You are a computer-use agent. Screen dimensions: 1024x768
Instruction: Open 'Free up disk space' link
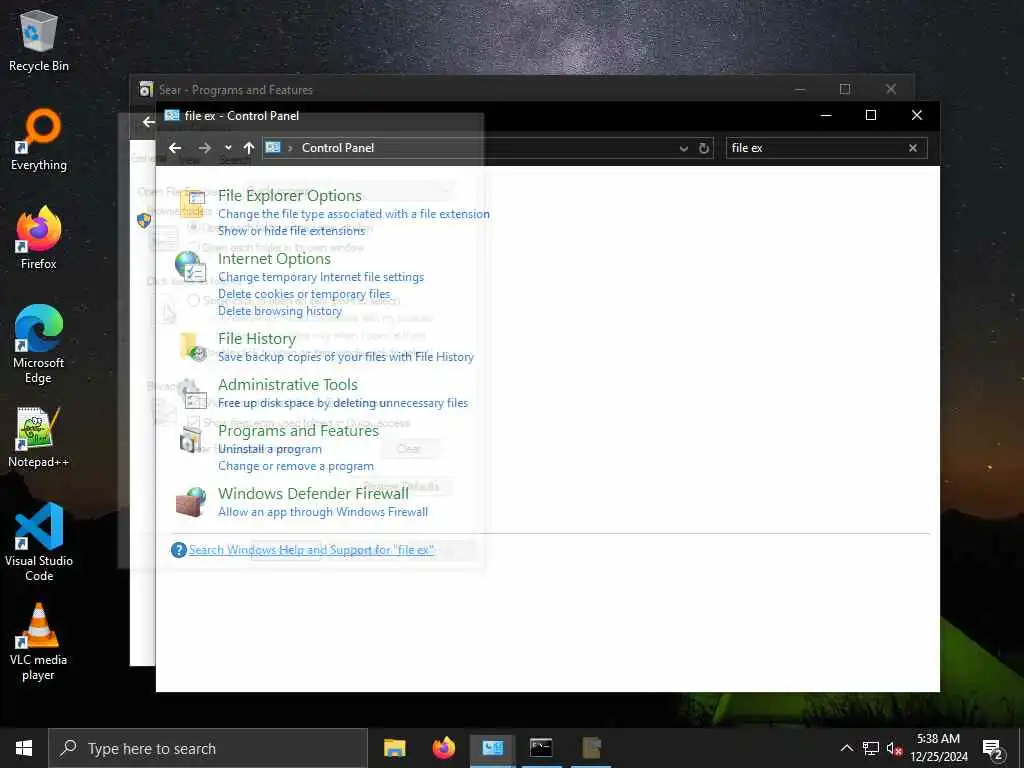point(343,403)
